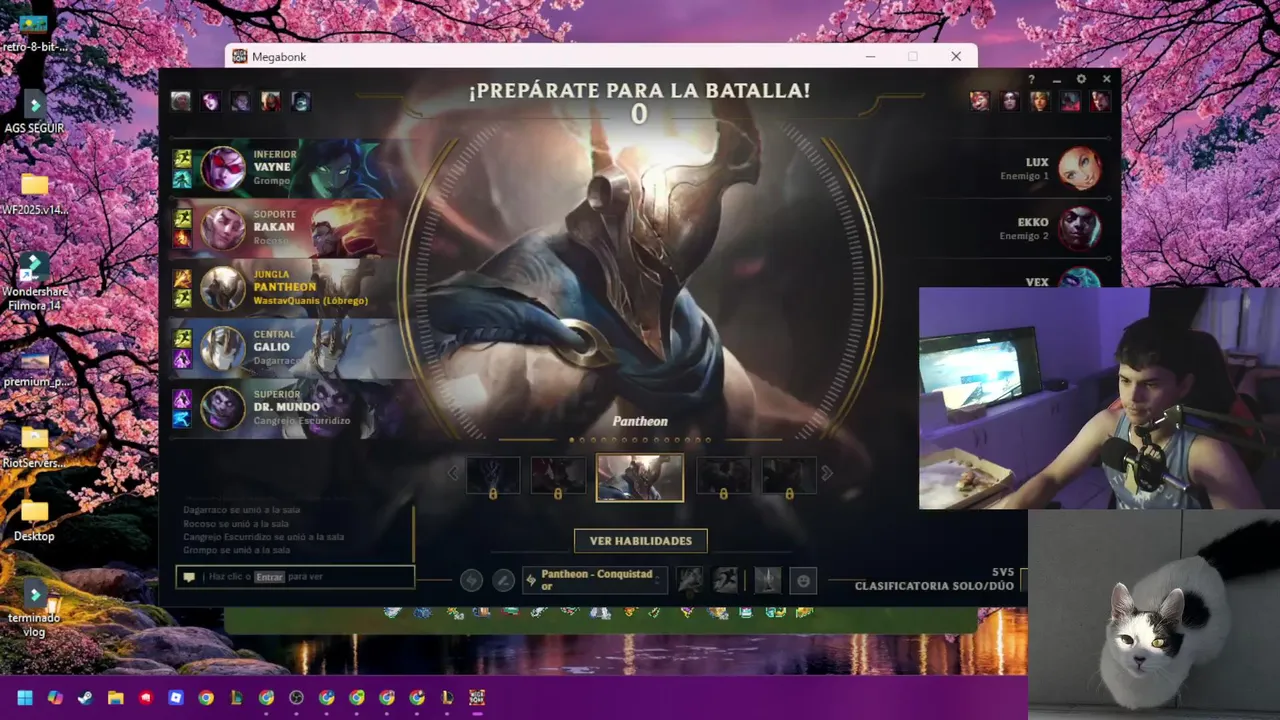Click 'Dagarraco se unió a la sala' message
Screen dimensions: 1280x720
242,510
